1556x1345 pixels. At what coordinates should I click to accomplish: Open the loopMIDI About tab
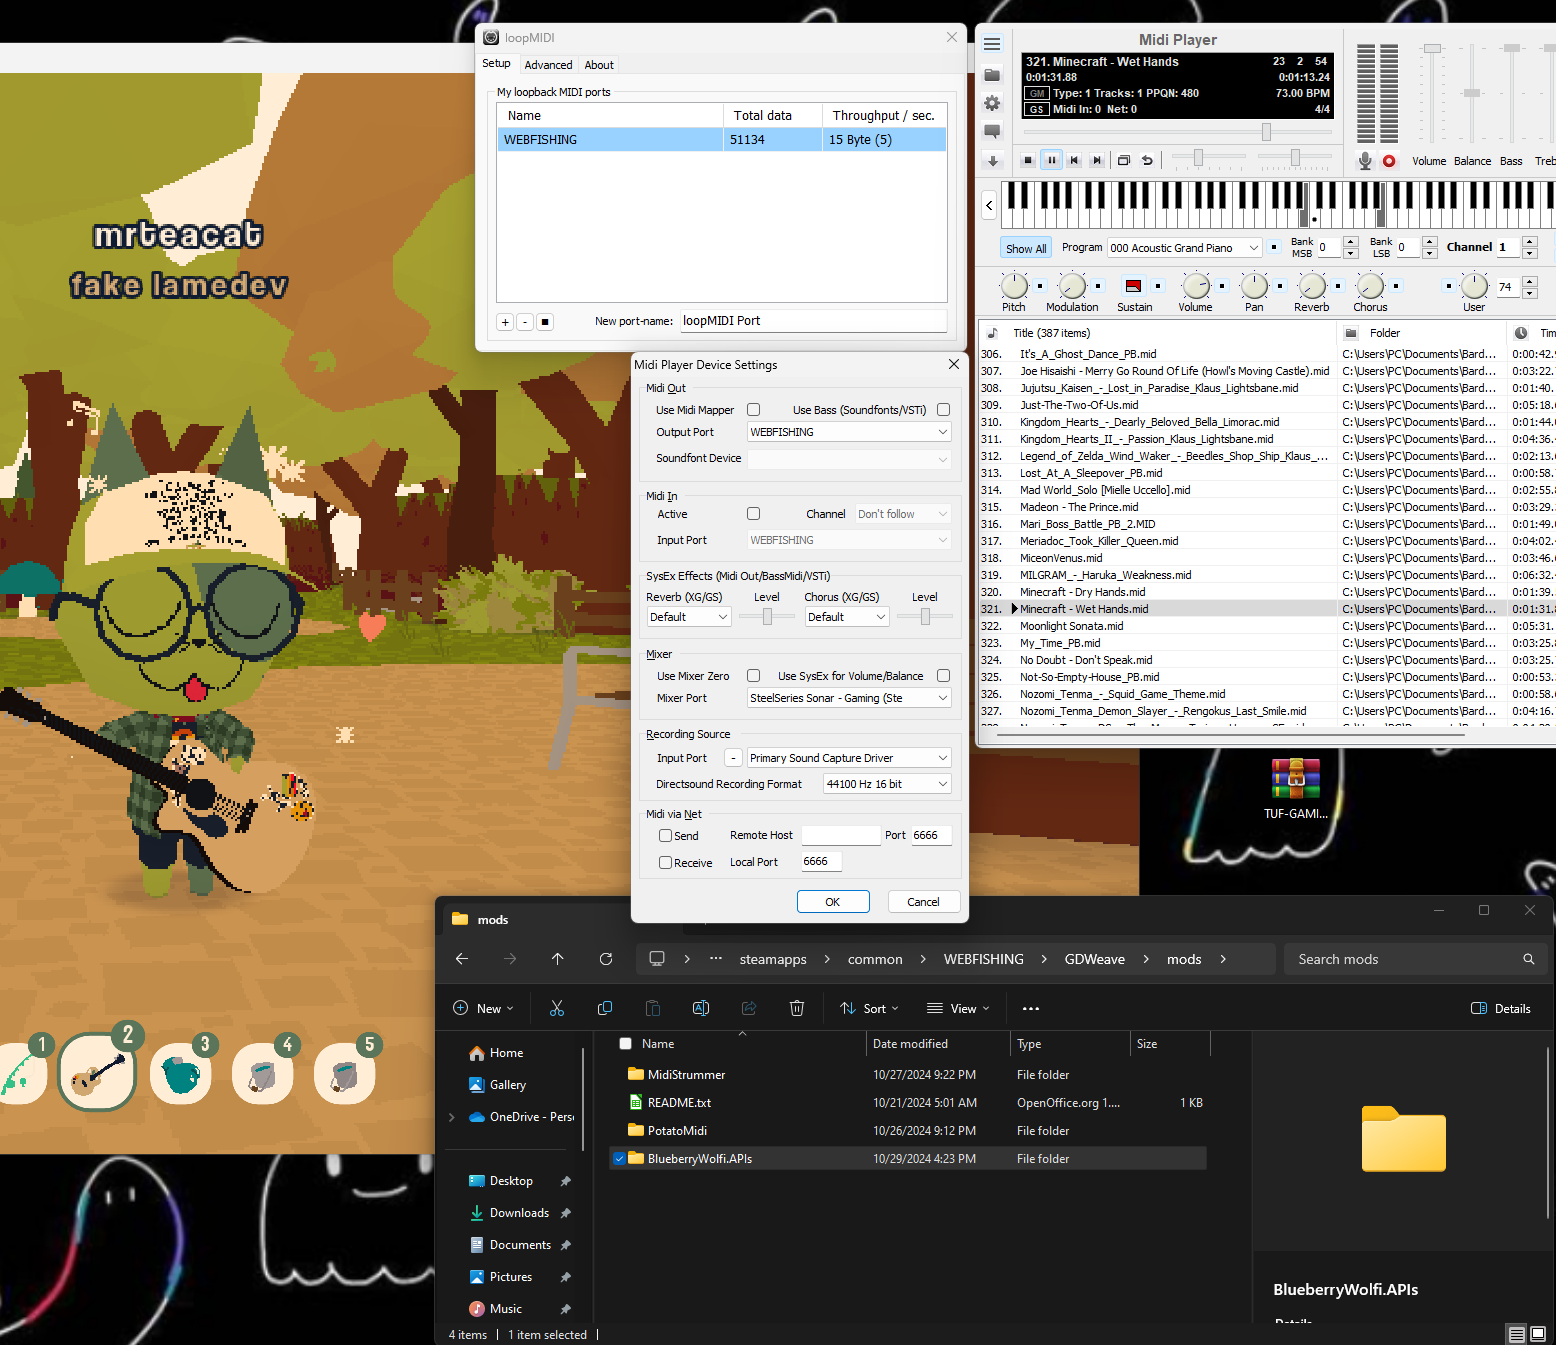click(x=599, y=65)
